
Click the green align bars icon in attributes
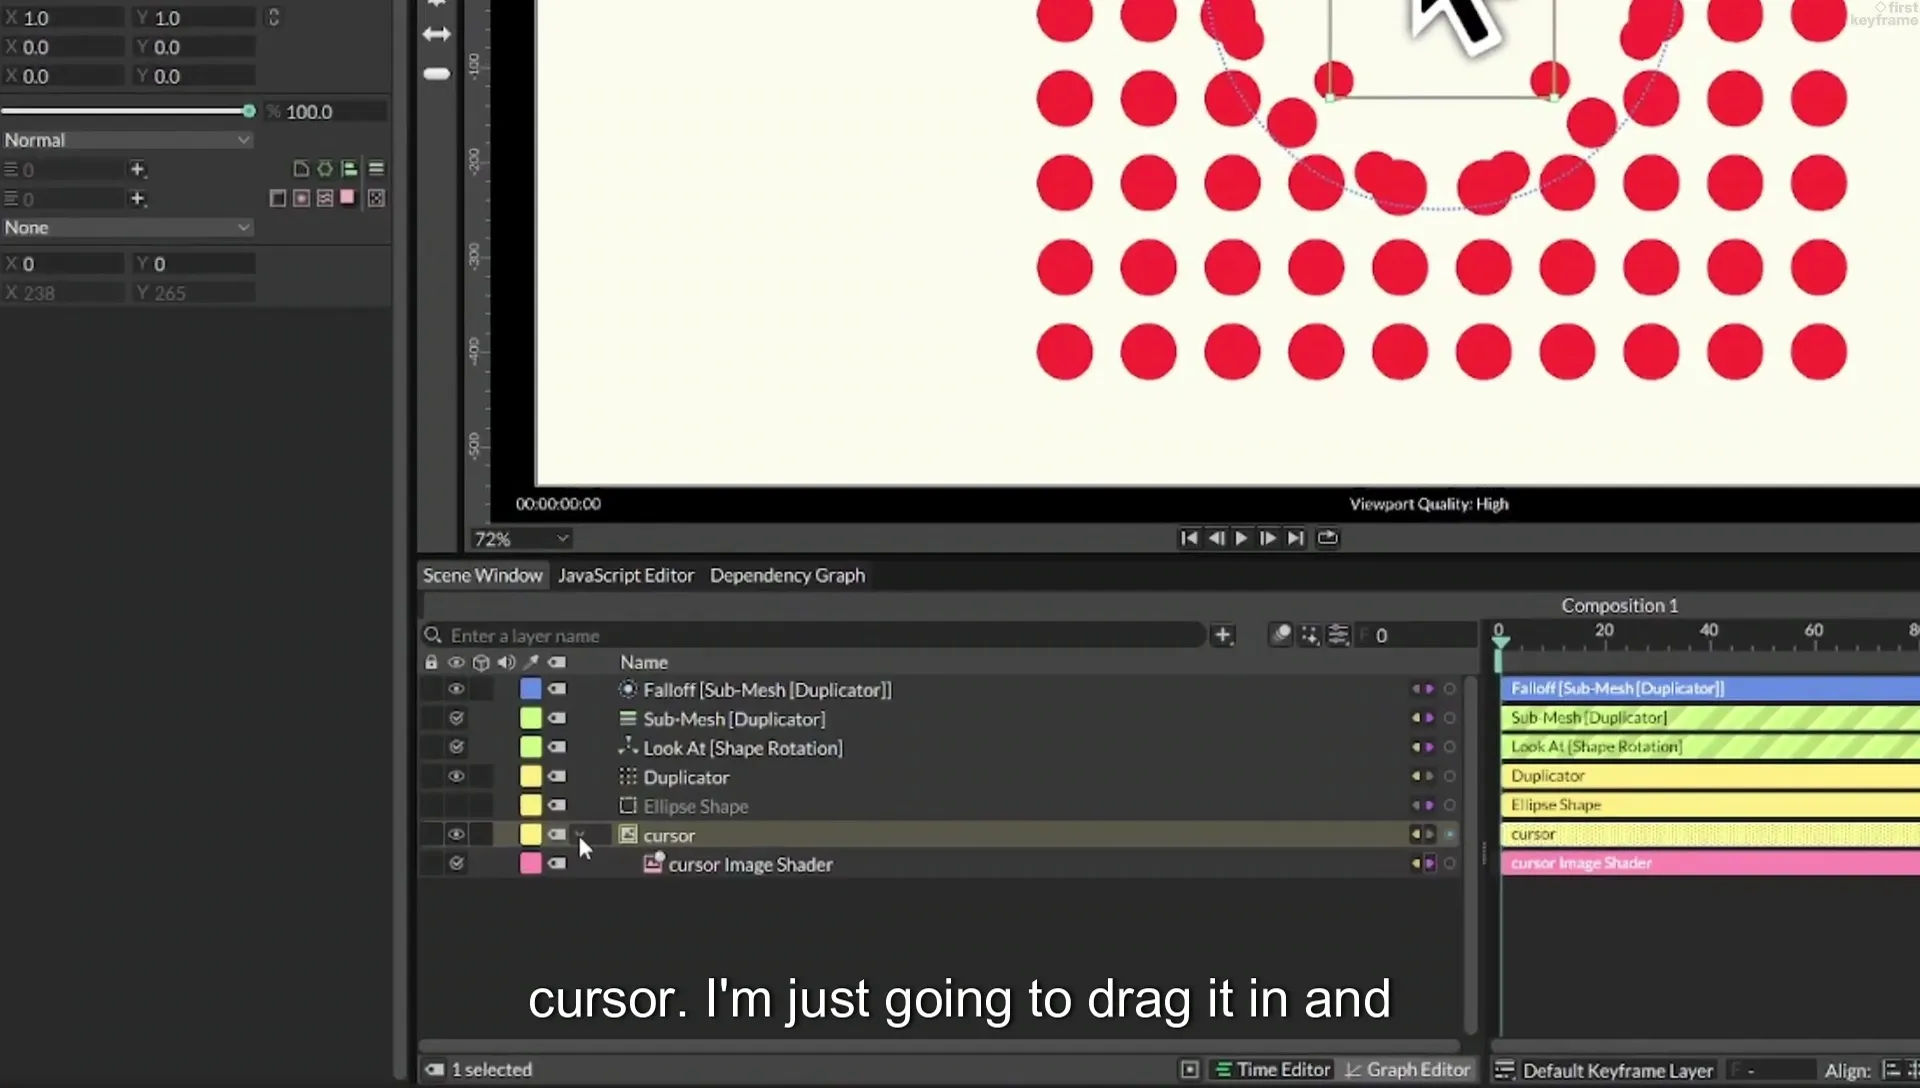[x=349, y=169]
